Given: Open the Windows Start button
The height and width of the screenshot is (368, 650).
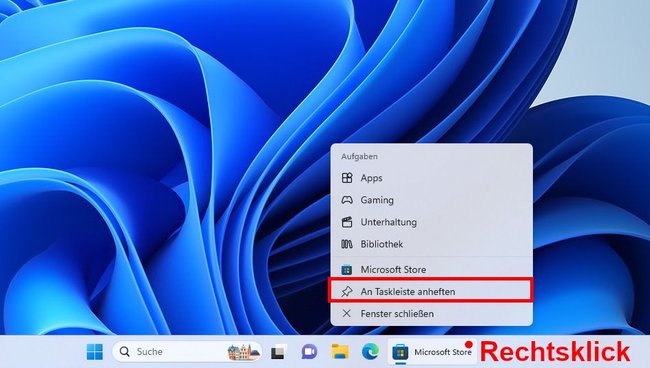Looking at the screenshot, I should (x=95, y=352).
